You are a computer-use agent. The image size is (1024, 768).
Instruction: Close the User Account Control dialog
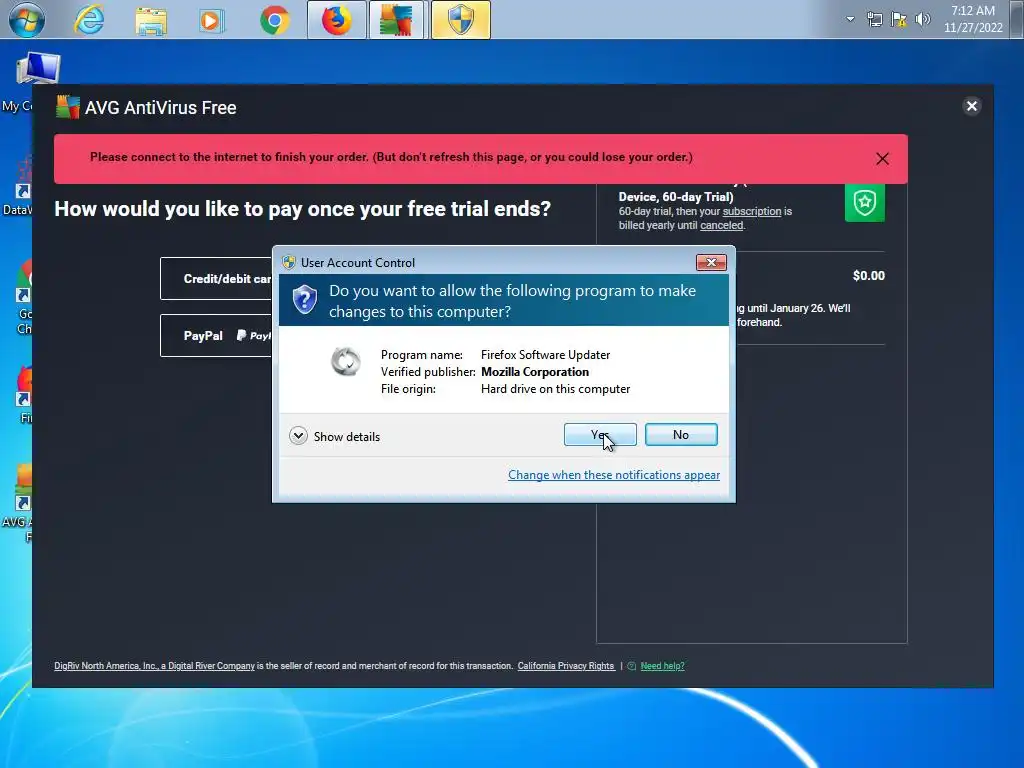[711, 263]
